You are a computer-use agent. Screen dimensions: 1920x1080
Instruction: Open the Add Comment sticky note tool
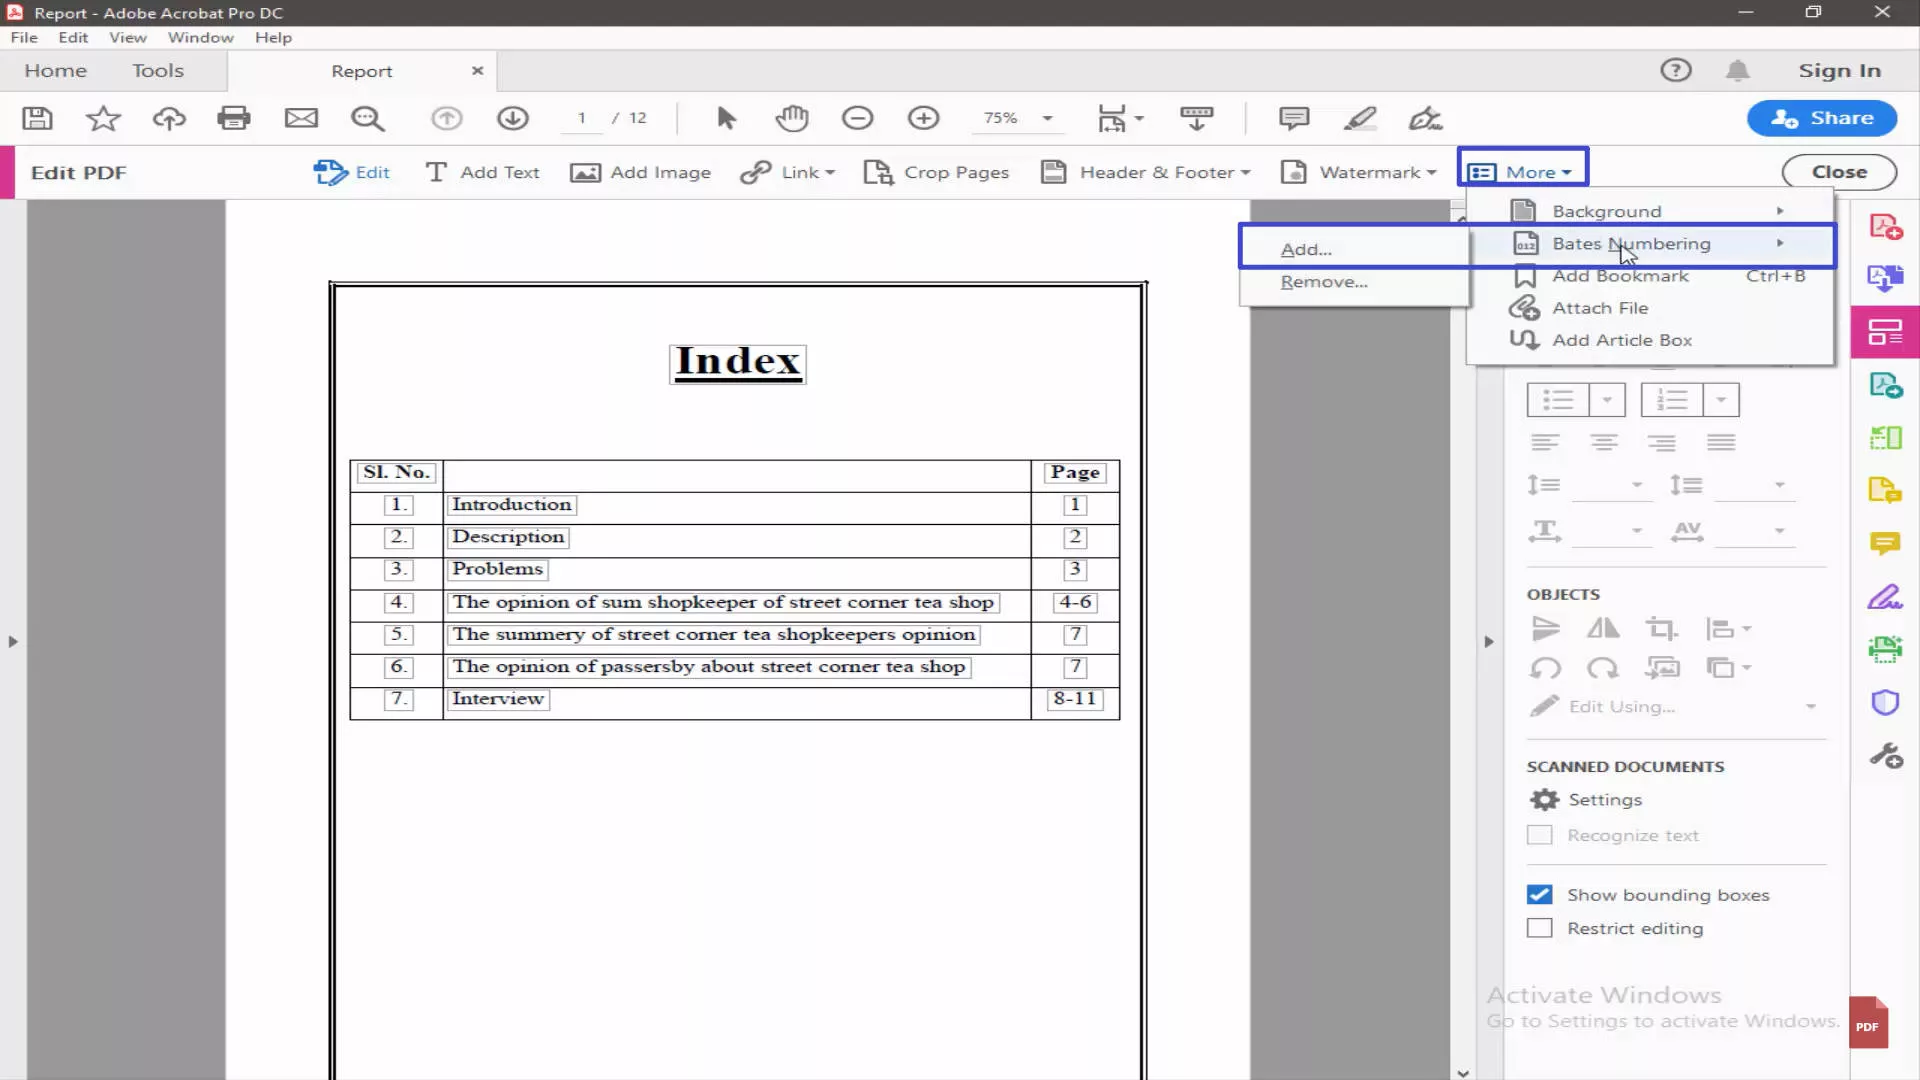1293,118
